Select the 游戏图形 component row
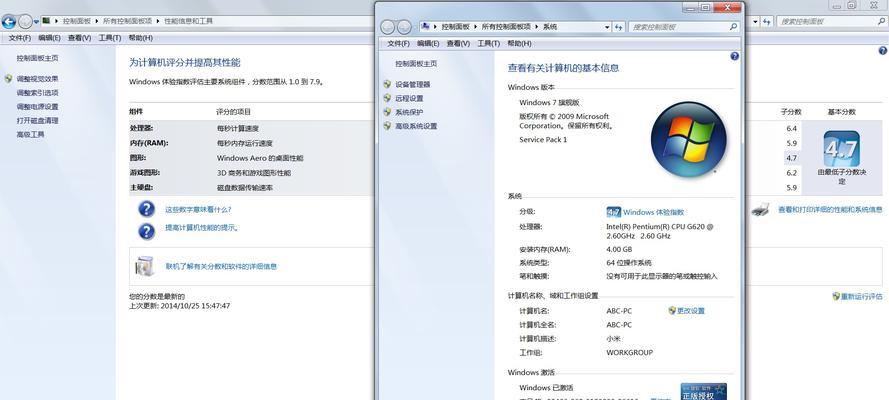The width and height of the screenshot is (889, 400). (x=252, y=172)
